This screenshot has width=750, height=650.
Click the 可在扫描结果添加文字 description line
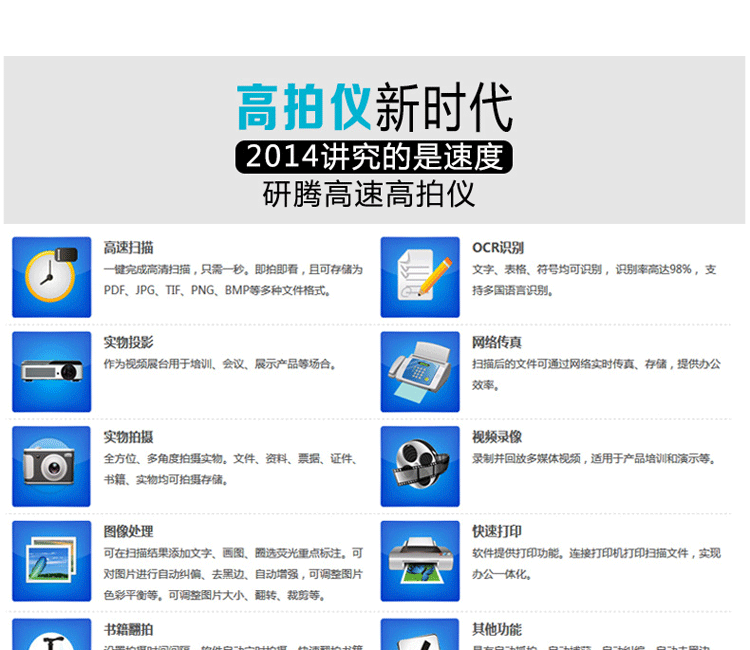233,553
